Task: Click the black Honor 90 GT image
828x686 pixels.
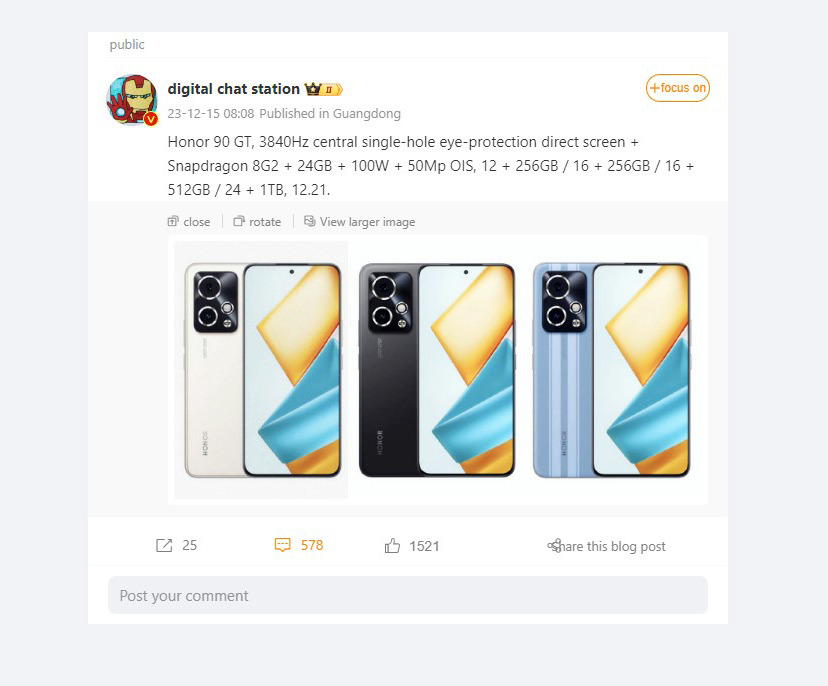Action: (x=437, y=370)
